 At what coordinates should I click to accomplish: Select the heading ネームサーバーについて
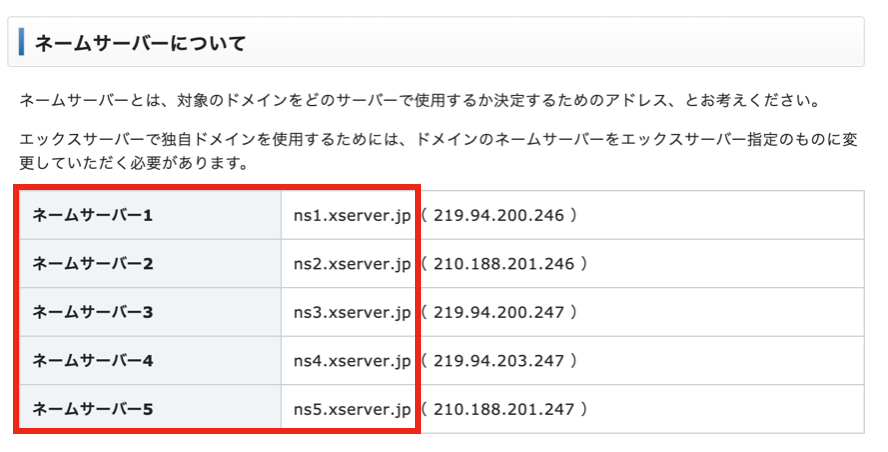140,43
